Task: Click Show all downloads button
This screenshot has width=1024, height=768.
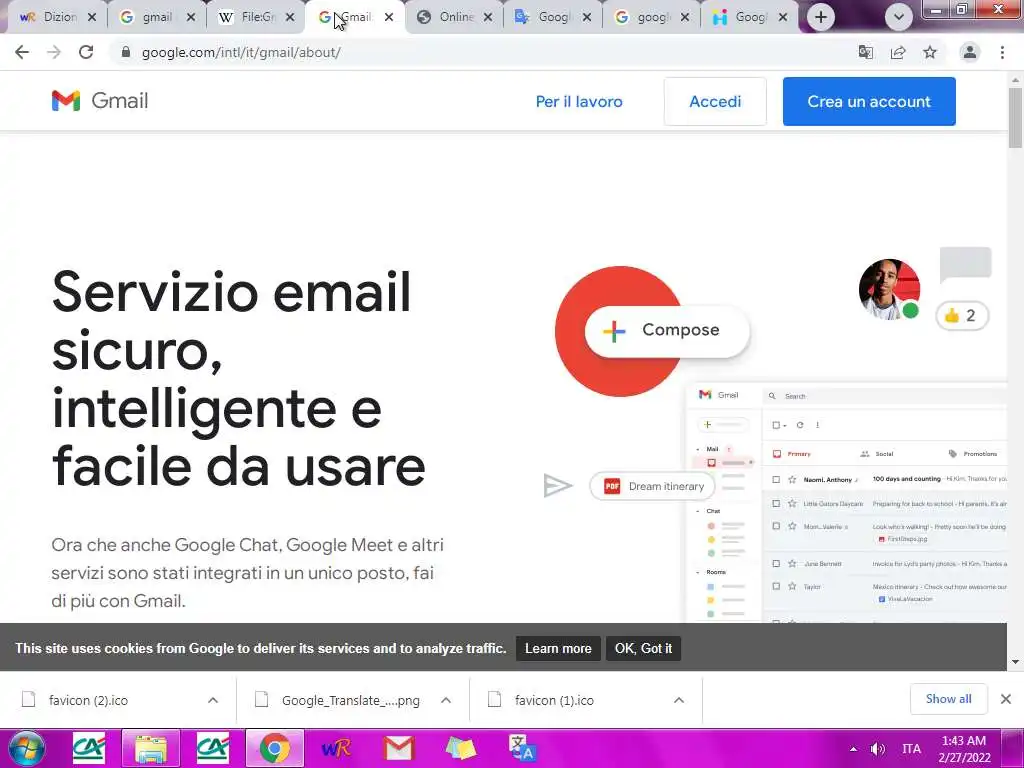Action: point(949,699)
